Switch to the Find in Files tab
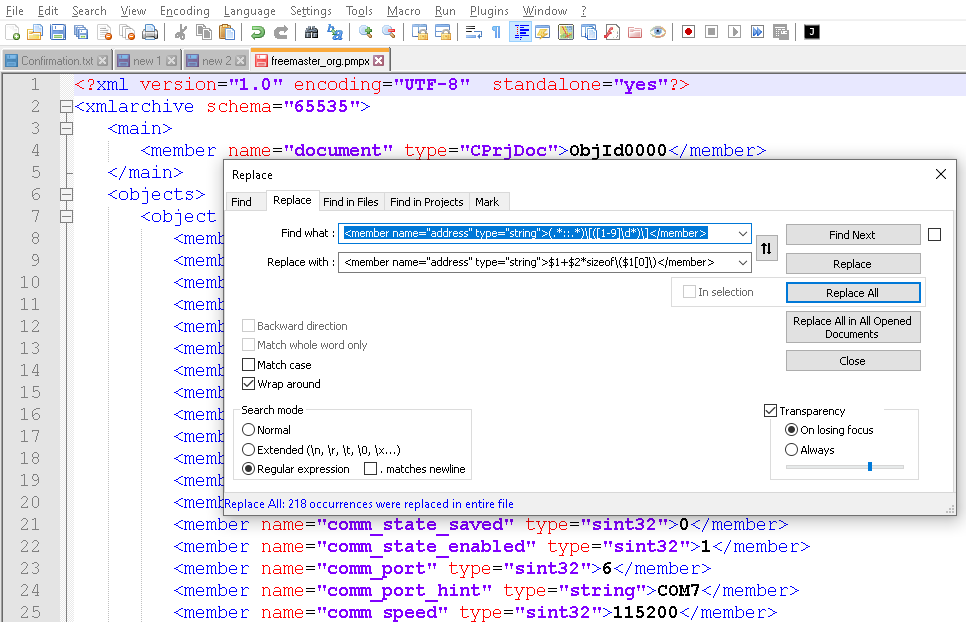Viewport: 966px width, 622px height. click(x=351, y=202)
